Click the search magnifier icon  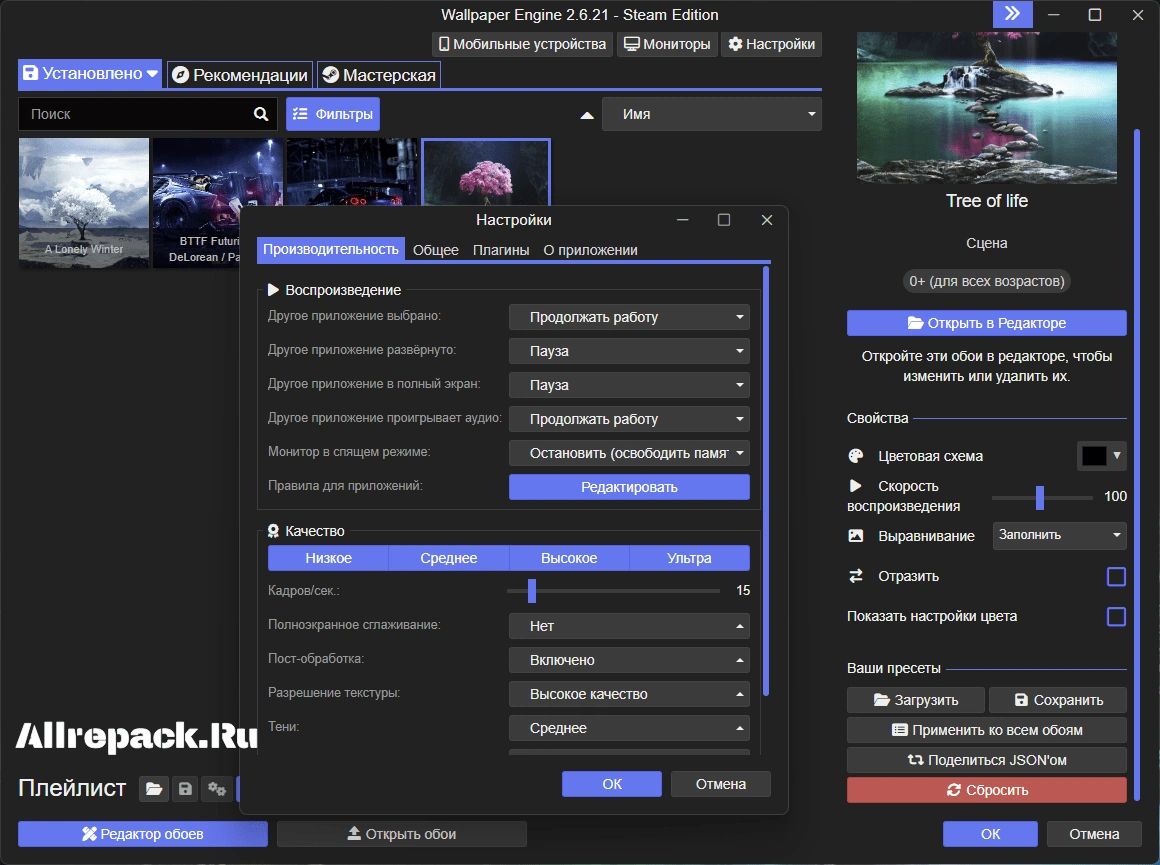coord(260,114)
